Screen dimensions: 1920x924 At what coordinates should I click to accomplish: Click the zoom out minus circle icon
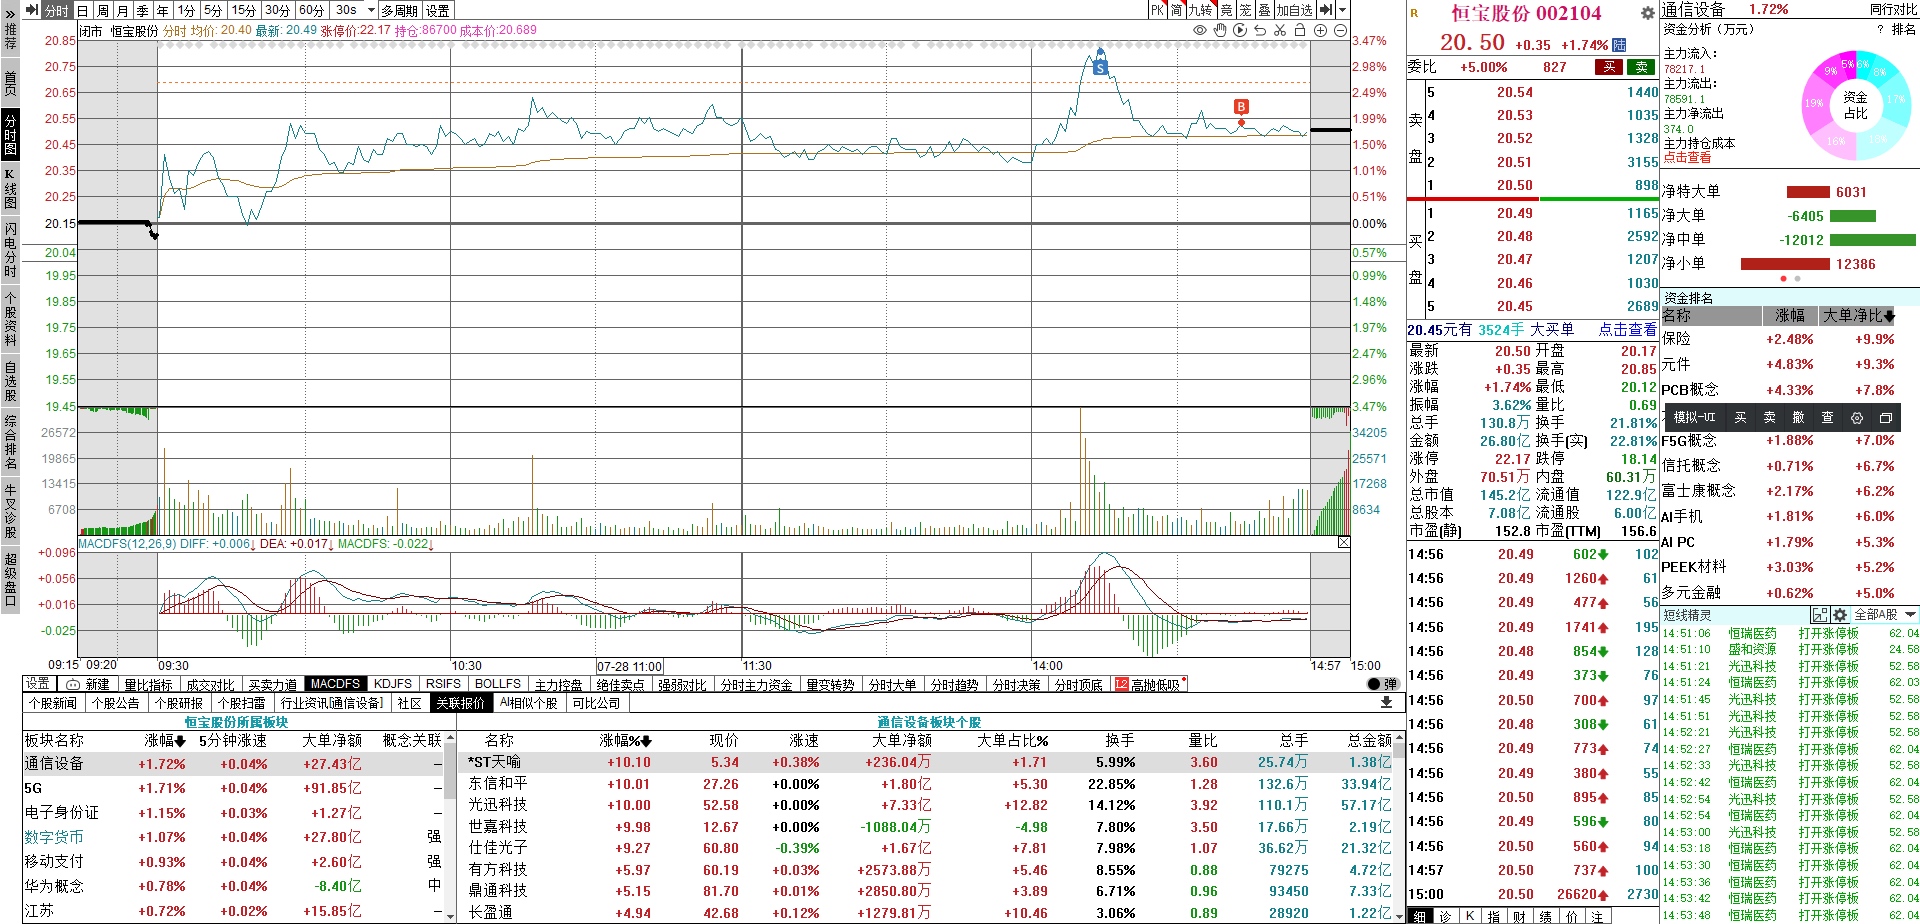1340,30
